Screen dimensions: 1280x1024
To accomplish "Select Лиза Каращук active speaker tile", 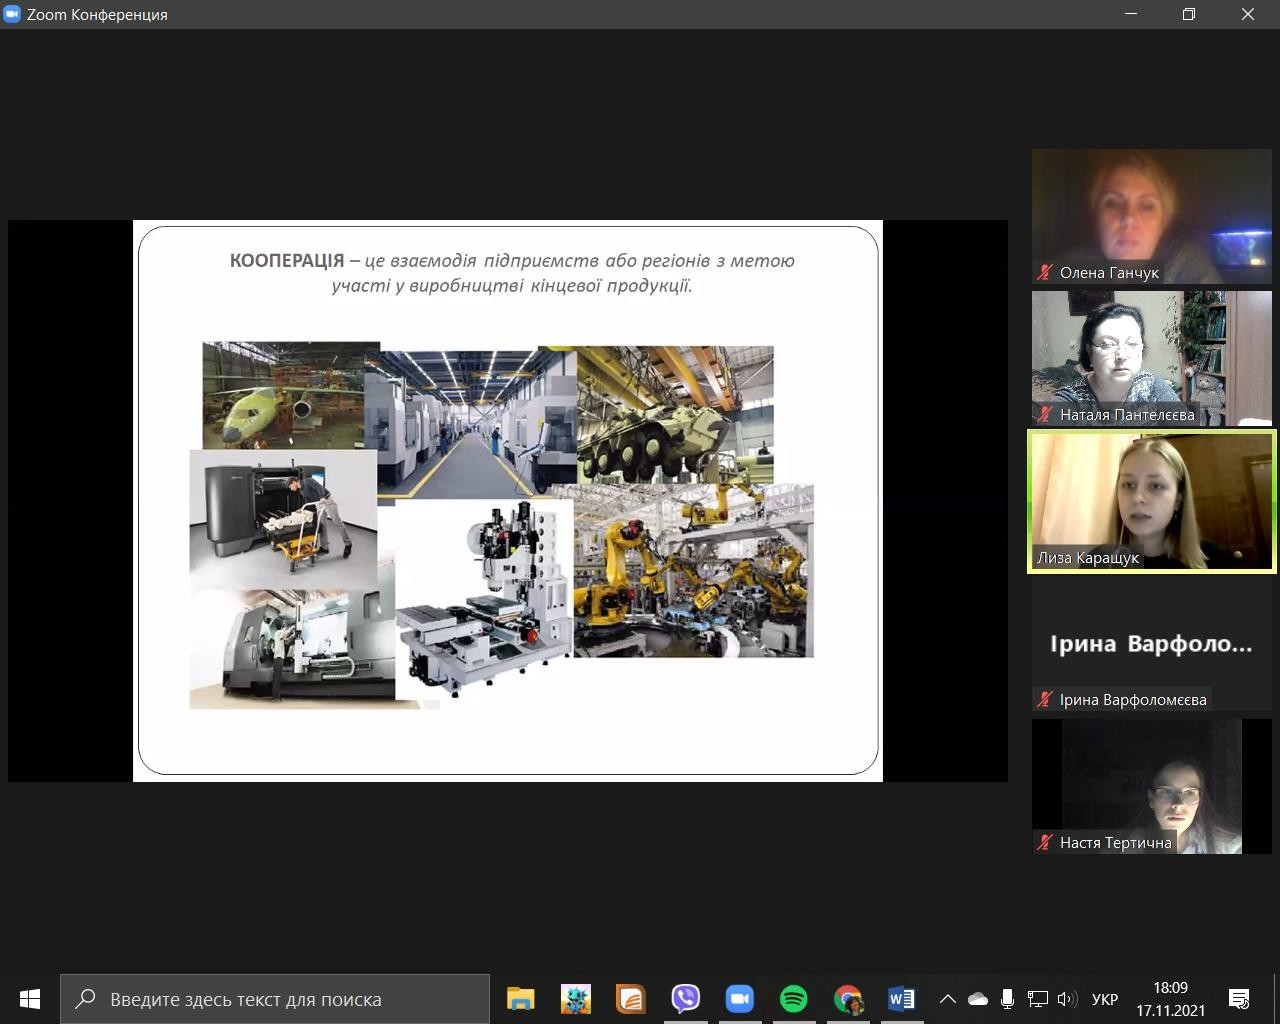I will (x=1152, y=501).
